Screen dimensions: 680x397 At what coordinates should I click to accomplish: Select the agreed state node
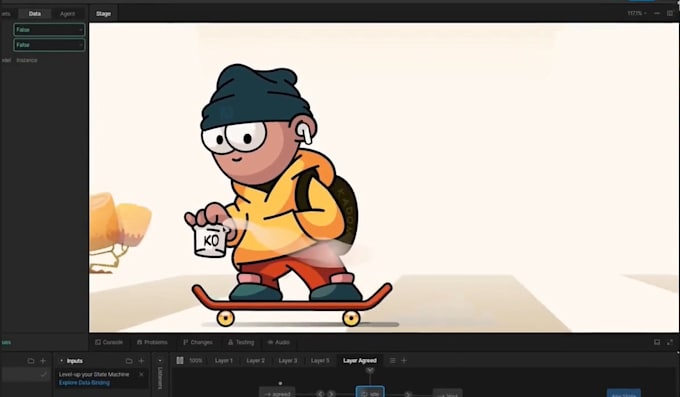[277, 393]
